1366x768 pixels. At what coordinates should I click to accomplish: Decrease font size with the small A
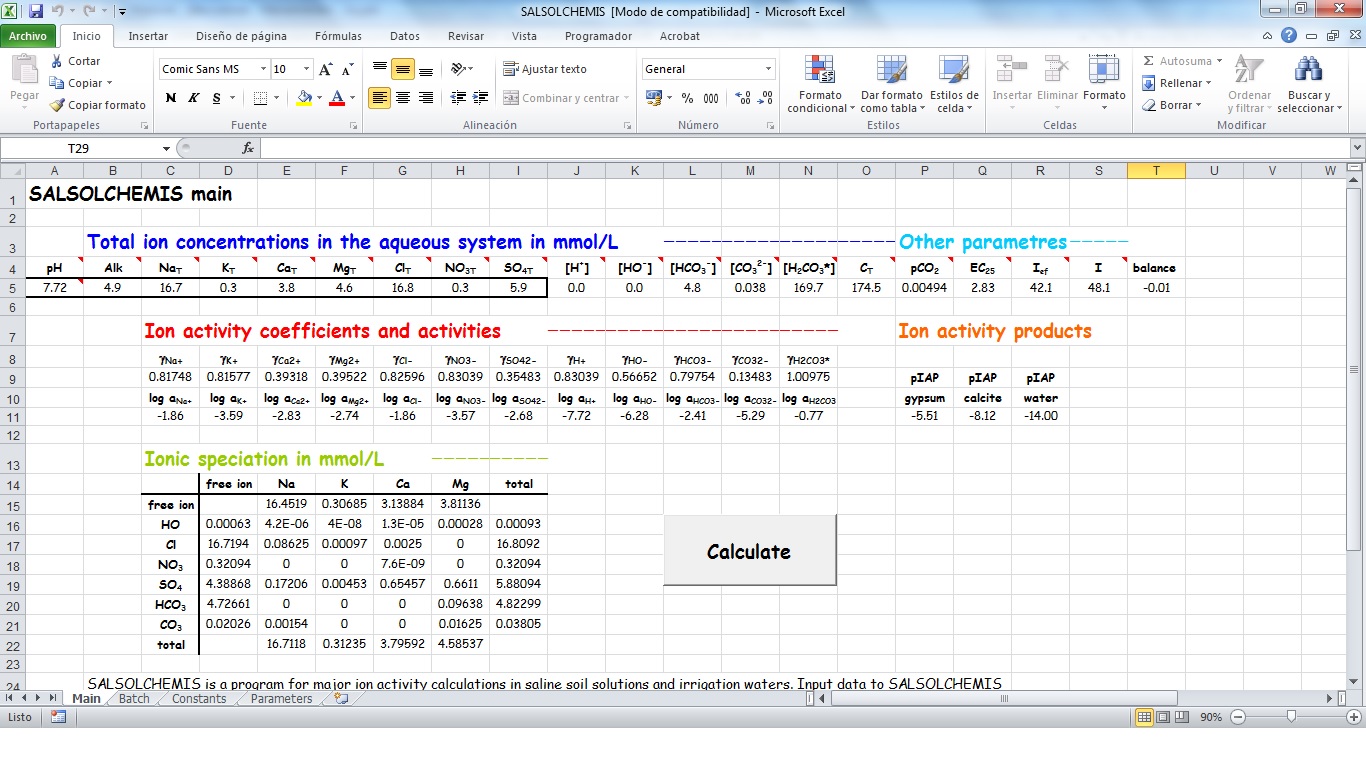(x=347, y=70)
